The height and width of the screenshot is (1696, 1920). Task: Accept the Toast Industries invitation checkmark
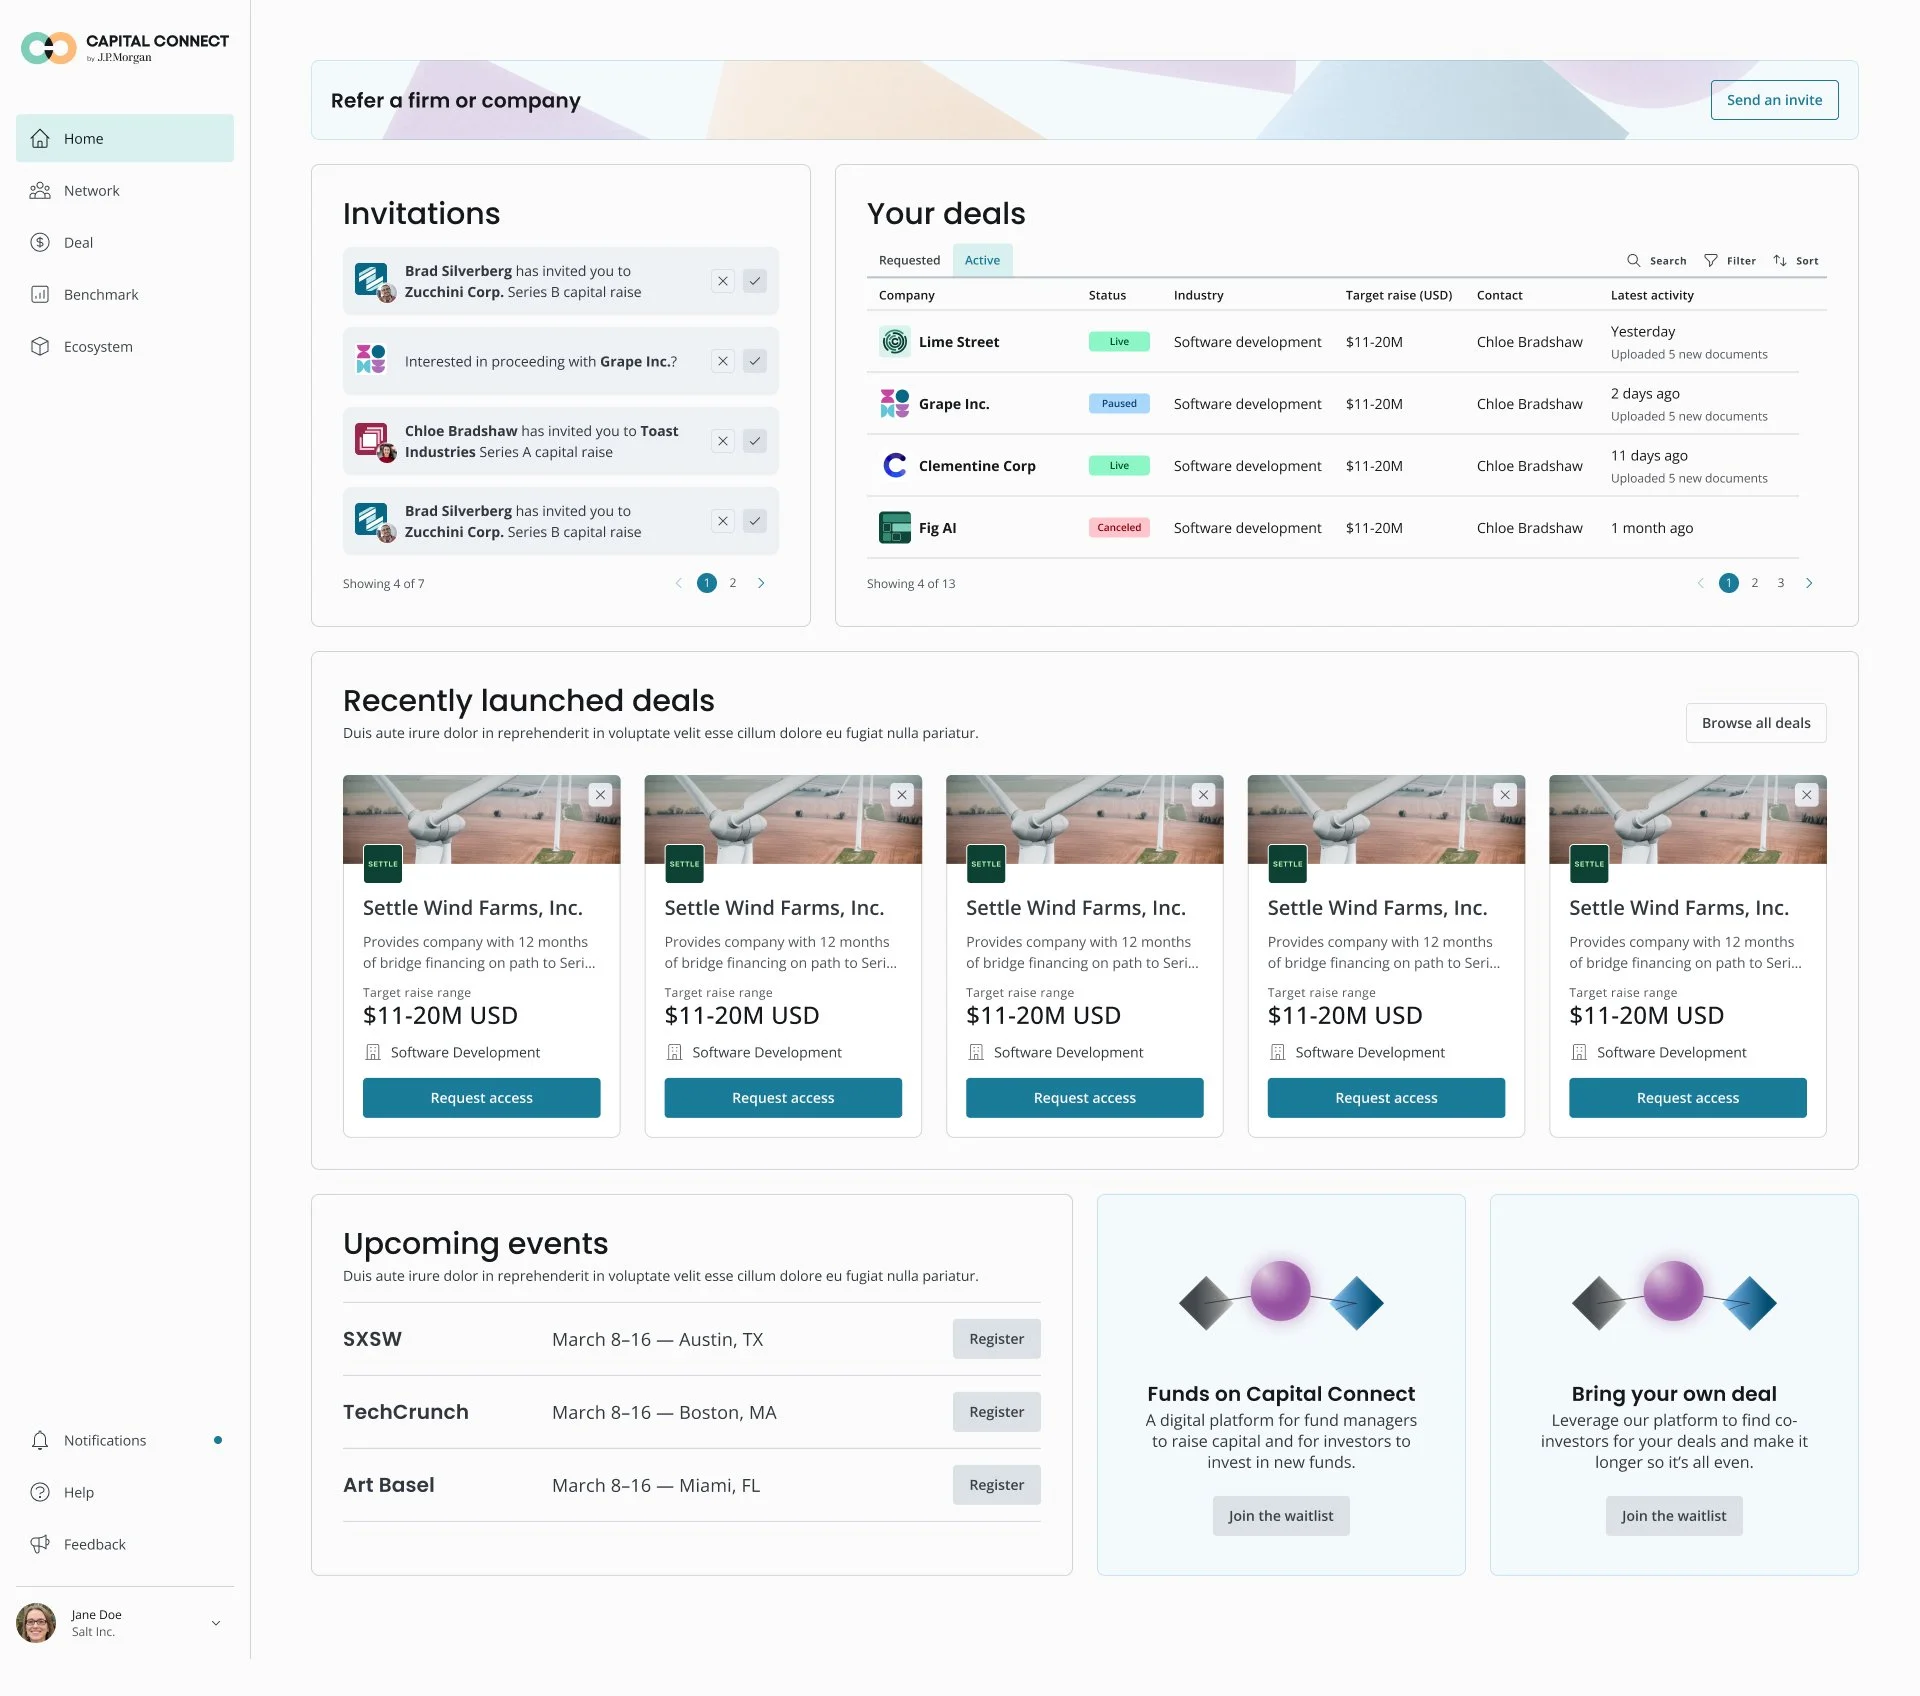point(755,442)
